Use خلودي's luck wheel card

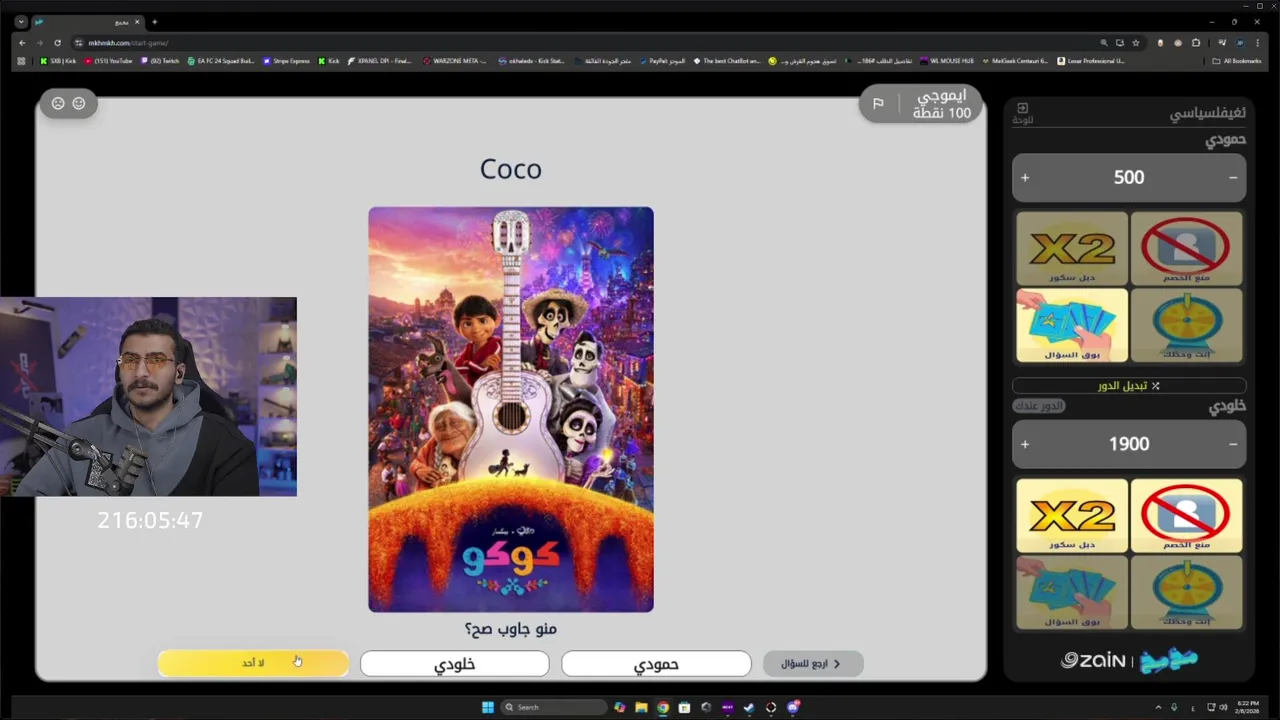1186,592
